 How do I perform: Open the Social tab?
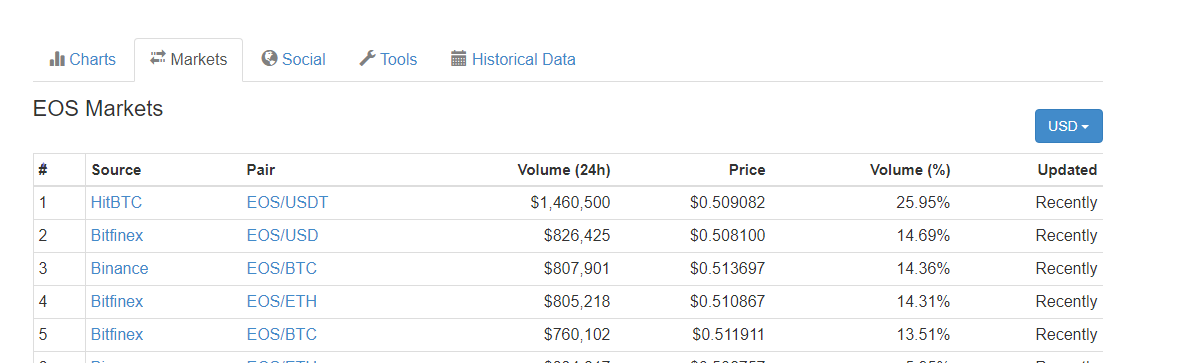(x=293, y=60)
